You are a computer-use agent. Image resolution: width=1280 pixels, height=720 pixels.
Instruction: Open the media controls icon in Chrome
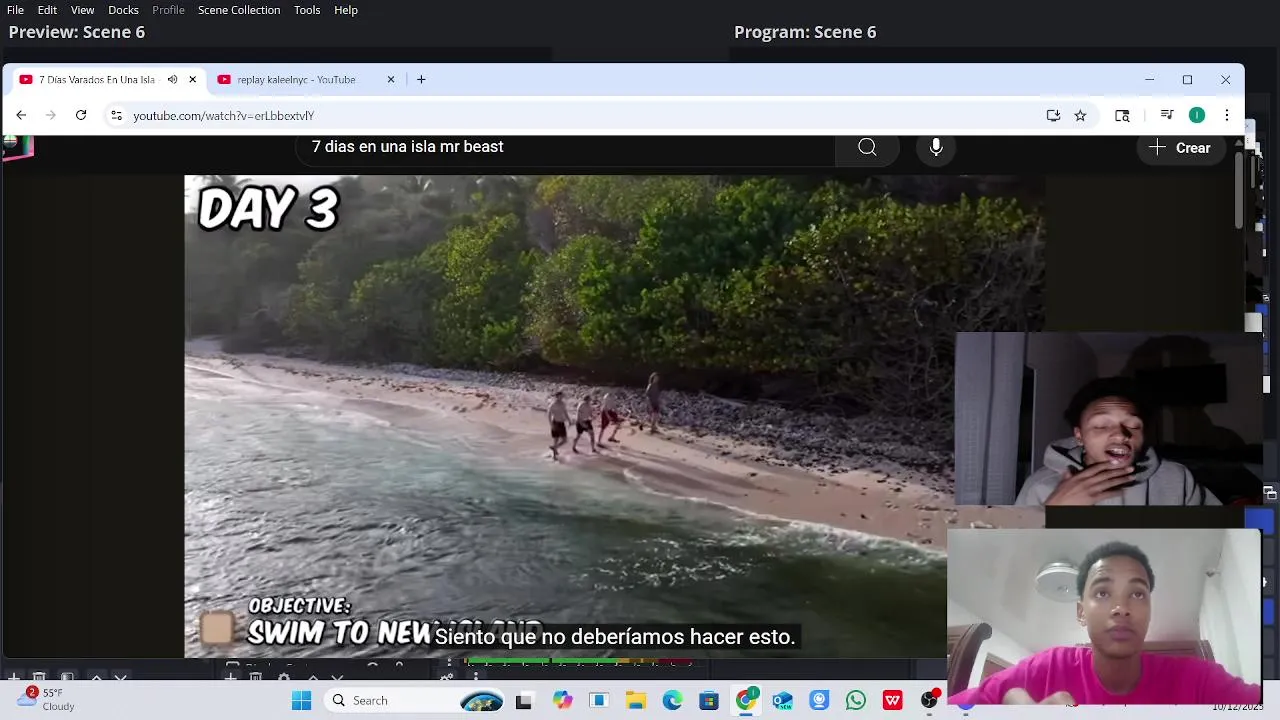pos(1166,115)
